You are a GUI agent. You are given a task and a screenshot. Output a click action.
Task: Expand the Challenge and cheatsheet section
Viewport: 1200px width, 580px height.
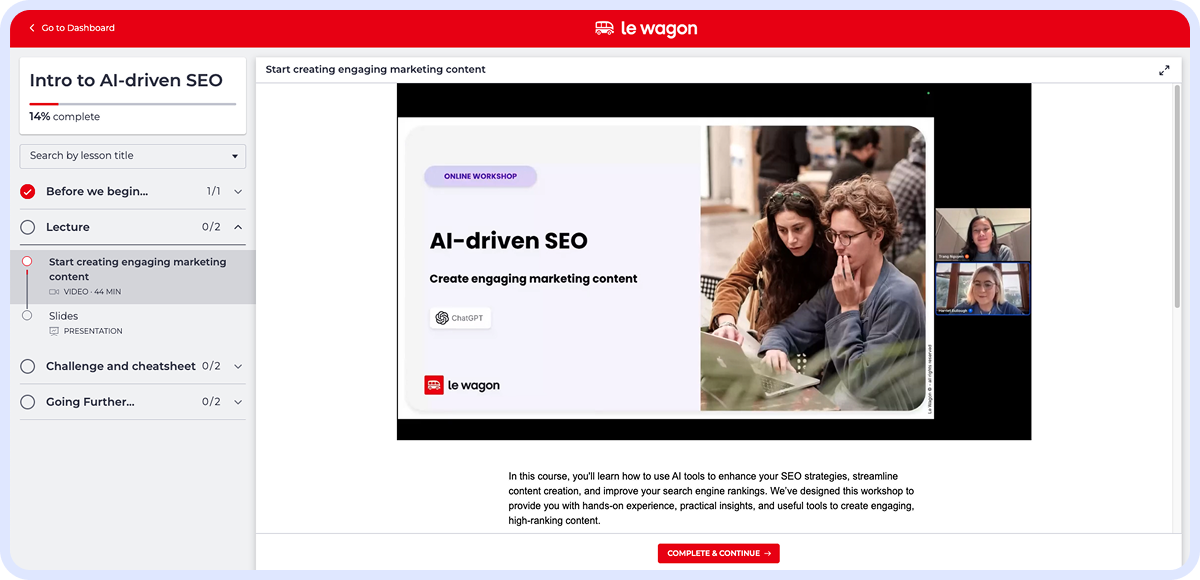coord(239,366)
